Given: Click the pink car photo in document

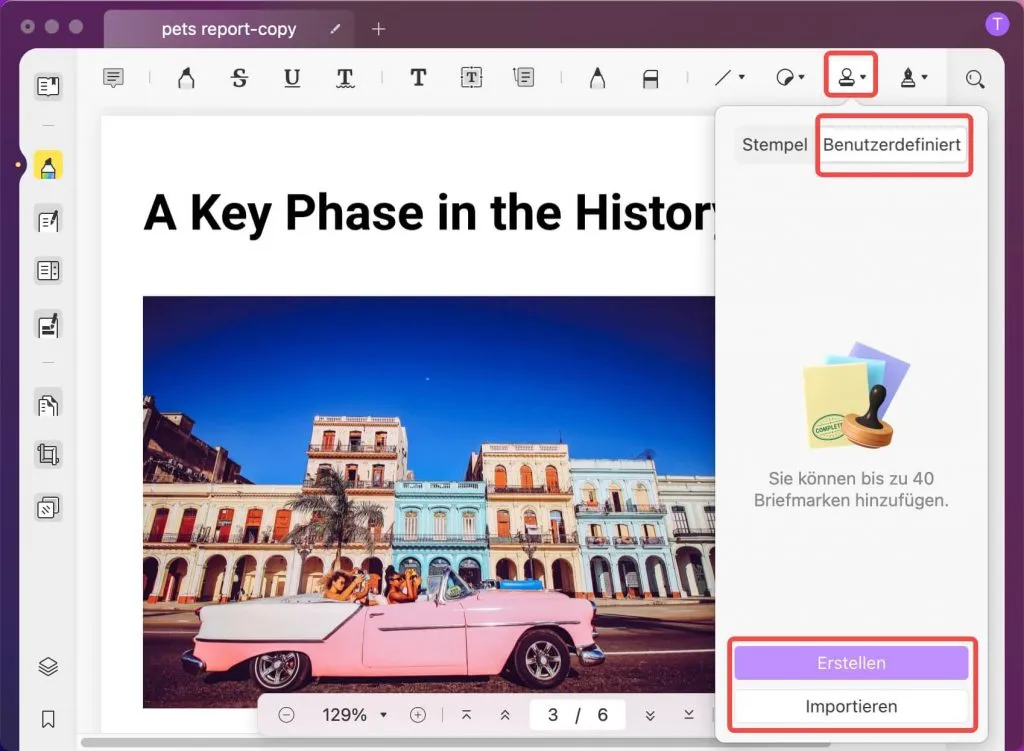Looking at the screenshot, I should pyautogui.click(x=428, y=502).
